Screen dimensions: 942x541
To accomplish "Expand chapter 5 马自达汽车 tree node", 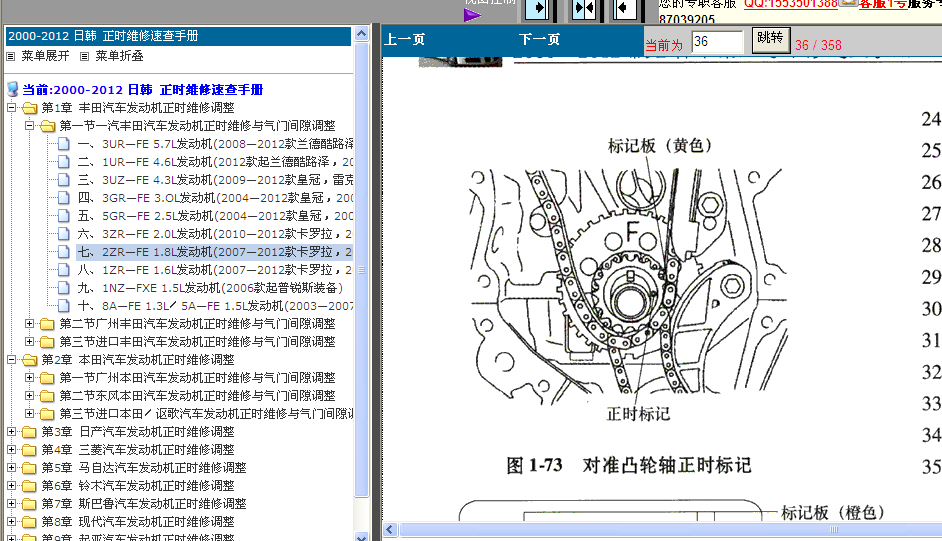I will coord(11,468).
